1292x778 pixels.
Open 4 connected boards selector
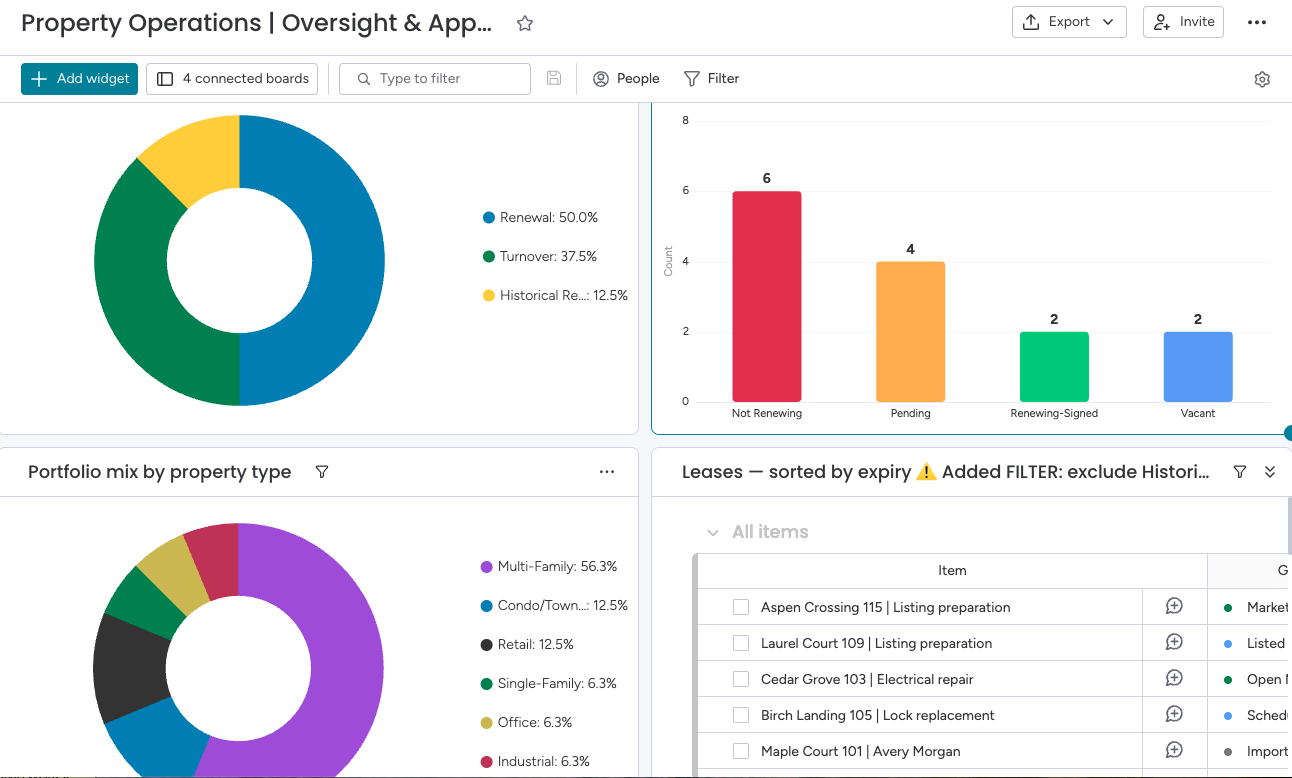(x=232, y=79)
